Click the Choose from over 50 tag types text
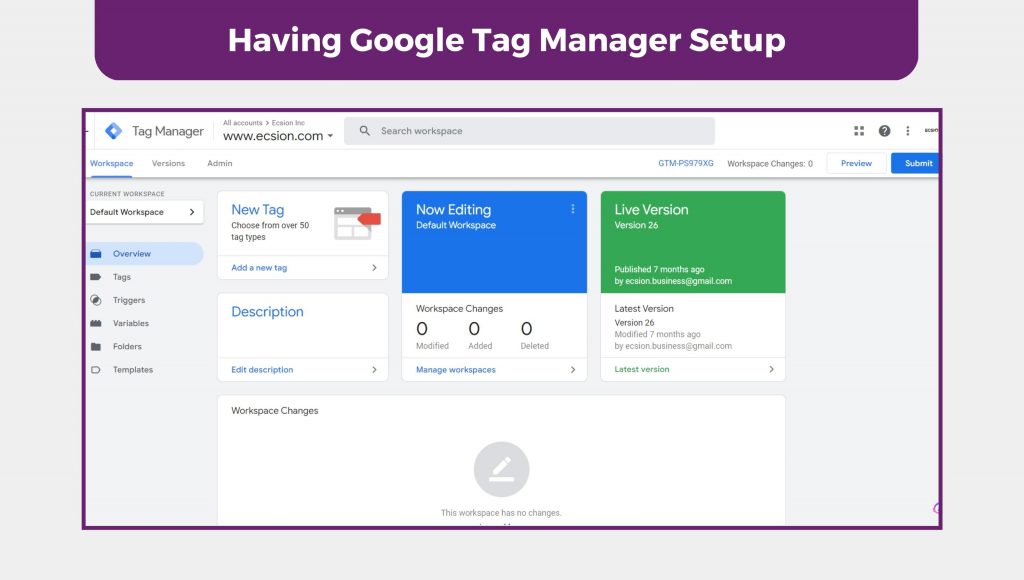 270,231
